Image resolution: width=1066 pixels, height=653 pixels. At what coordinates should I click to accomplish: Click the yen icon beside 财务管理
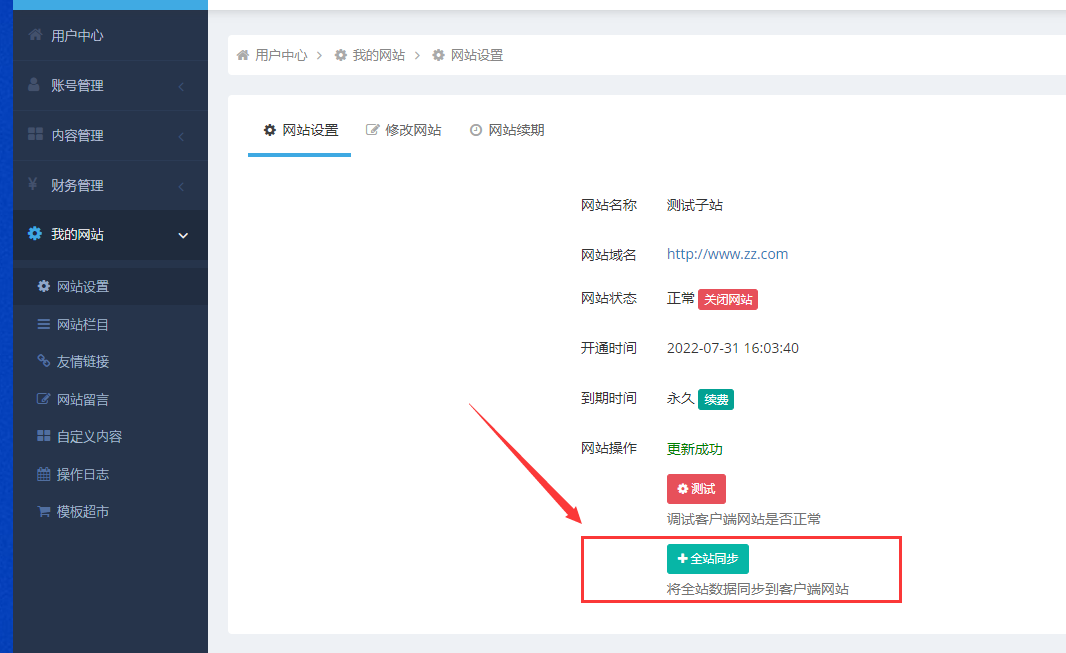click(x=33, y=184)
